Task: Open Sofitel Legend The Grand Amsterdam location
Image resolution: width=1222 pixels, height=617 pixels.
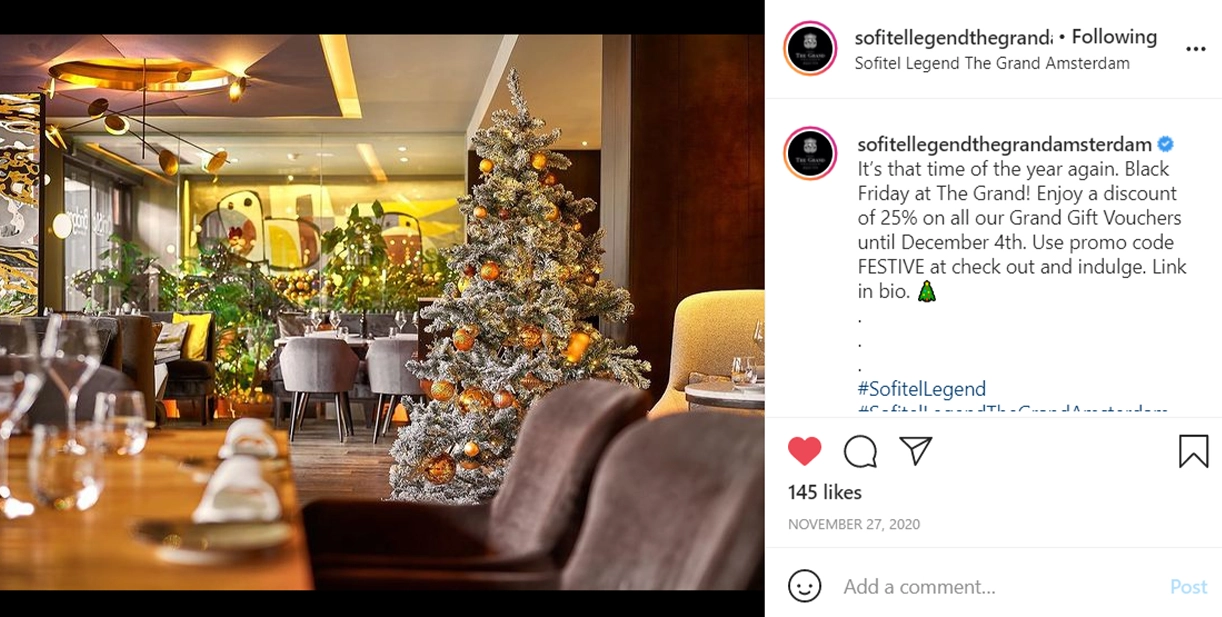Action: [x=992, y=63]
